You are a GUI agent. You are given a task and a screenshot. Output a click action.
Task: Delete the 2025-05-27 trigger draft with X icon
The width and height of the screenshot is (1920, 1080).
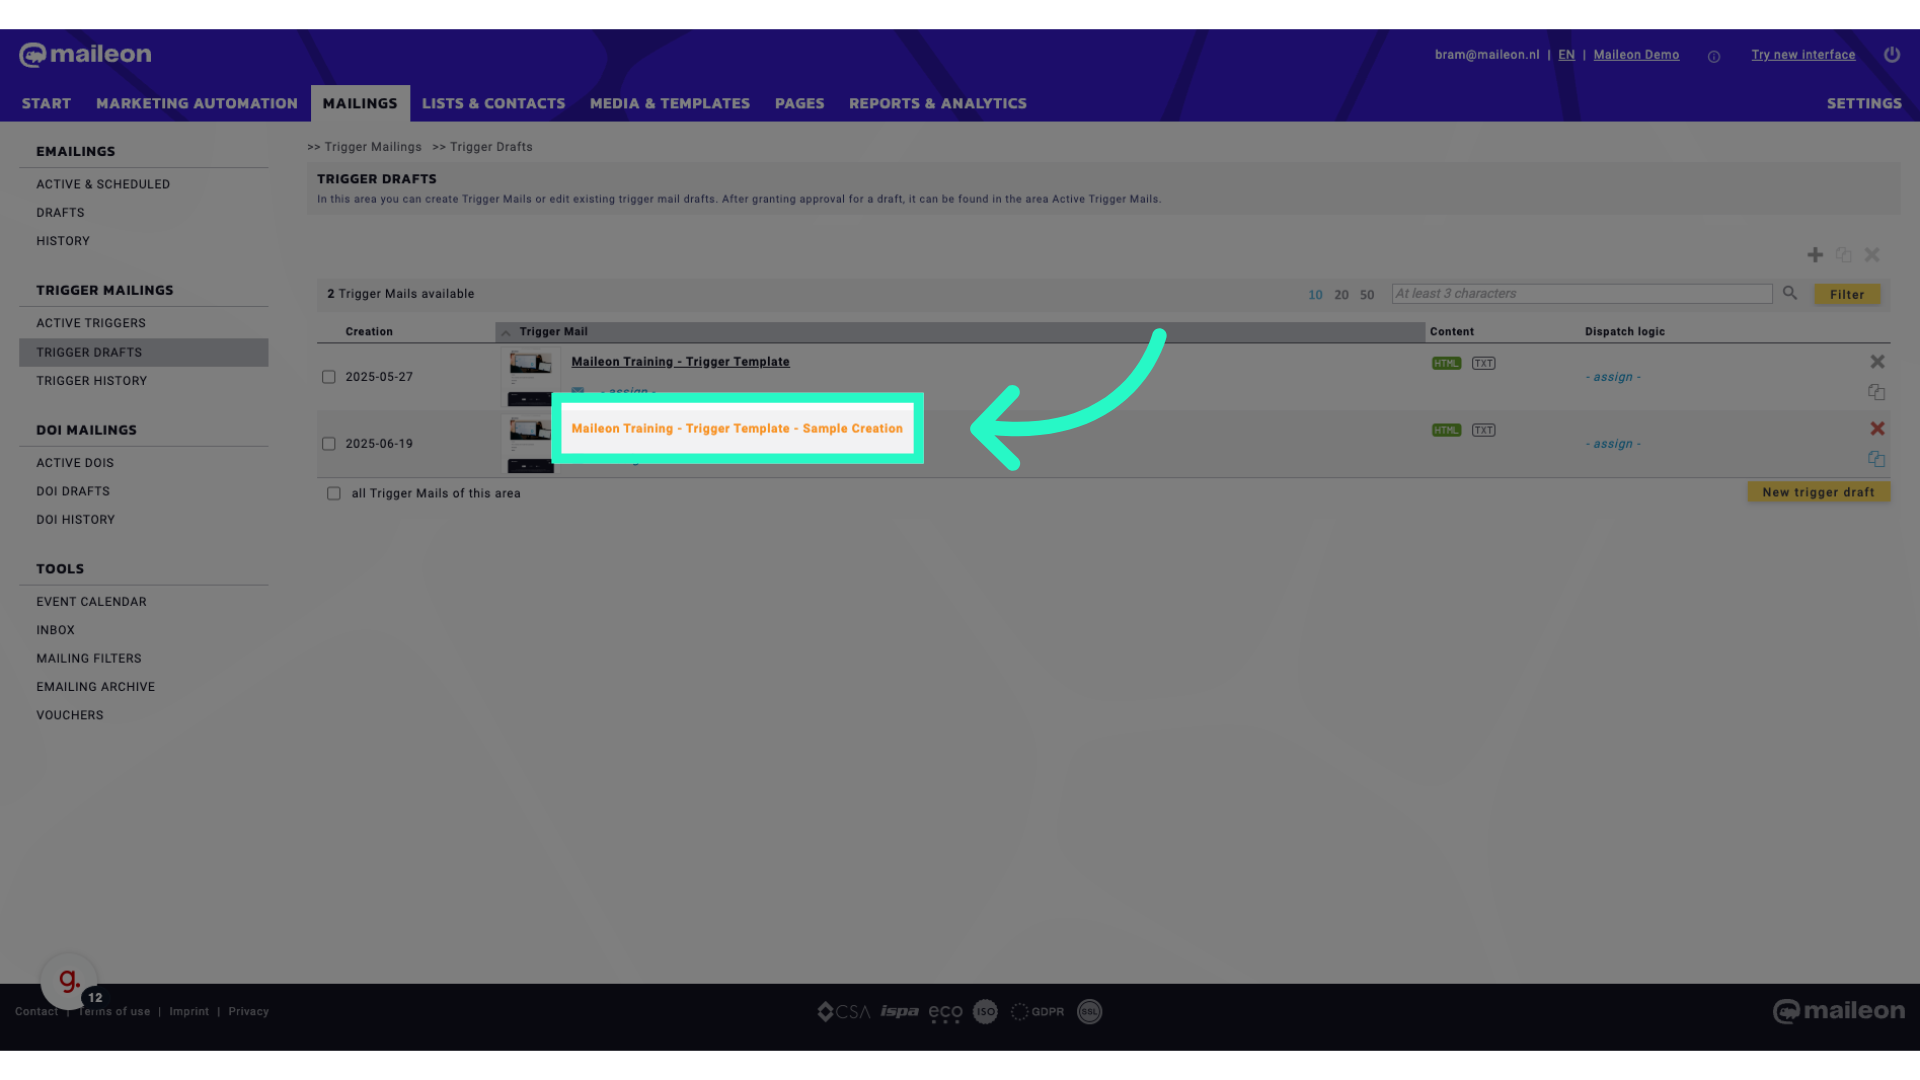pyautogui.click(x=1877, y=362)
